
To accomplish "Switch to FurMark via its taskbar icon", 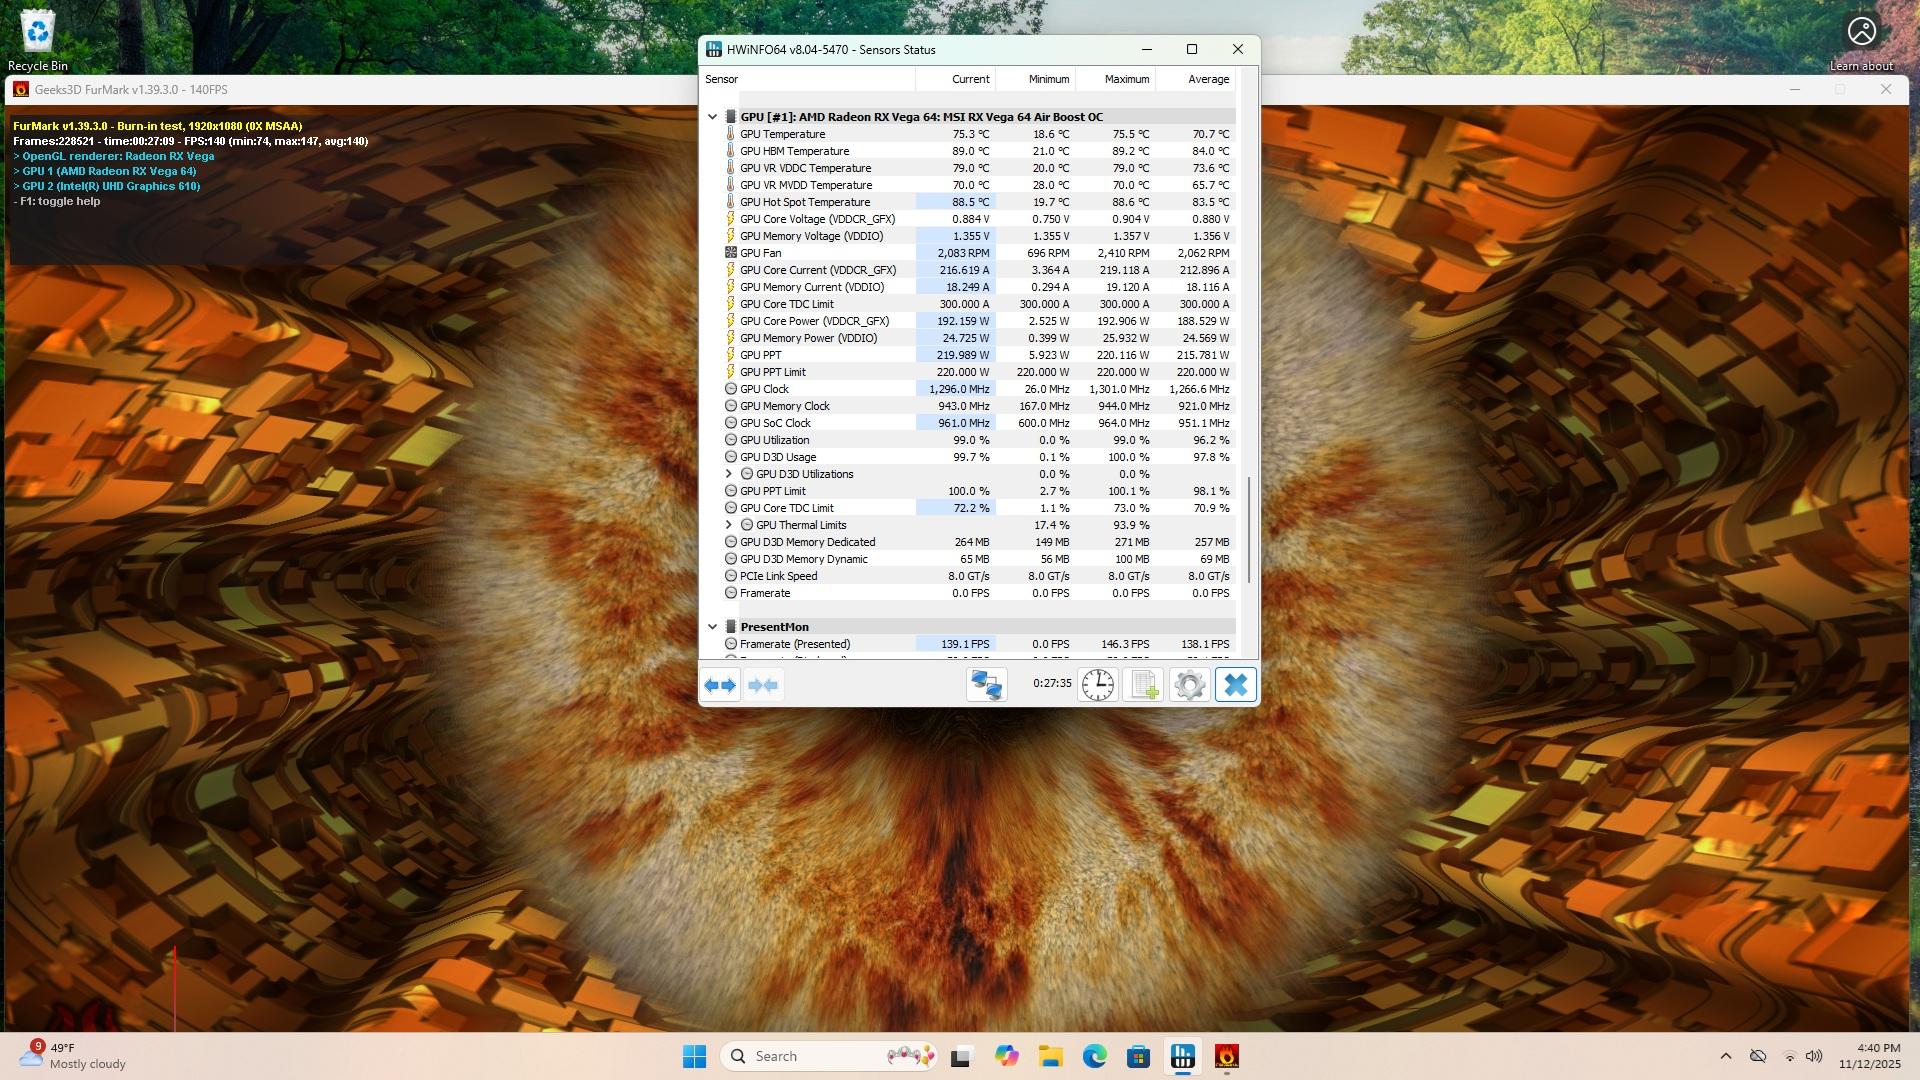I will 1226,1056.
